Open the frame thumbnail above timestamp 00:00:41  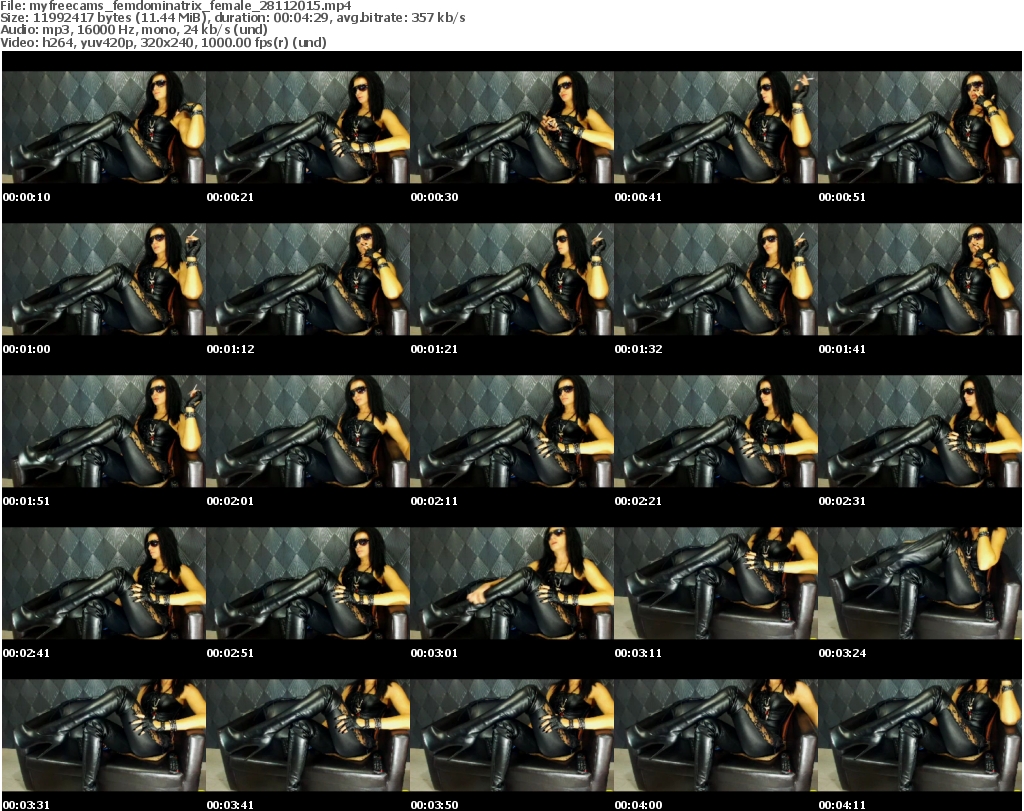point(716,127)
